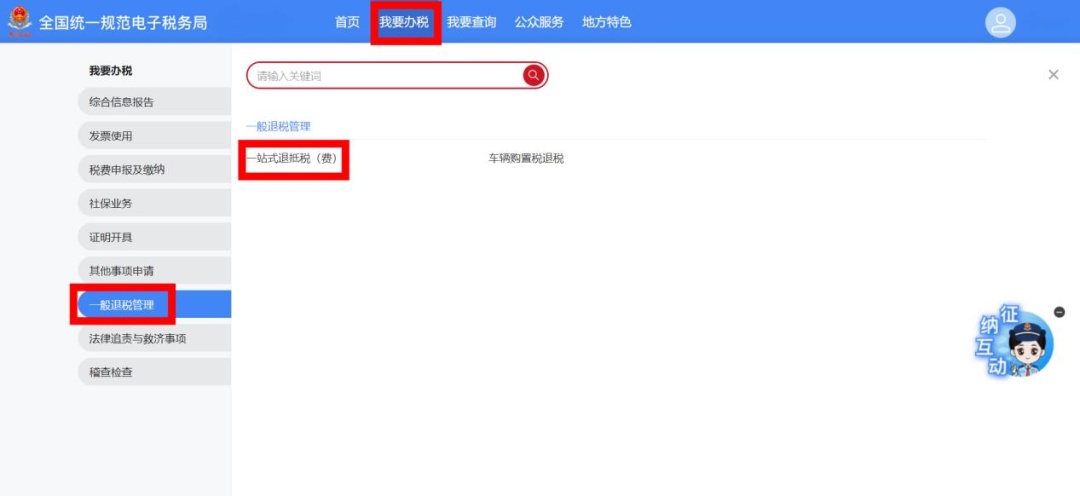The image size is (1080, 496).
Task: Select 稽查检查 in the sidebar
Action: (154, 372)
